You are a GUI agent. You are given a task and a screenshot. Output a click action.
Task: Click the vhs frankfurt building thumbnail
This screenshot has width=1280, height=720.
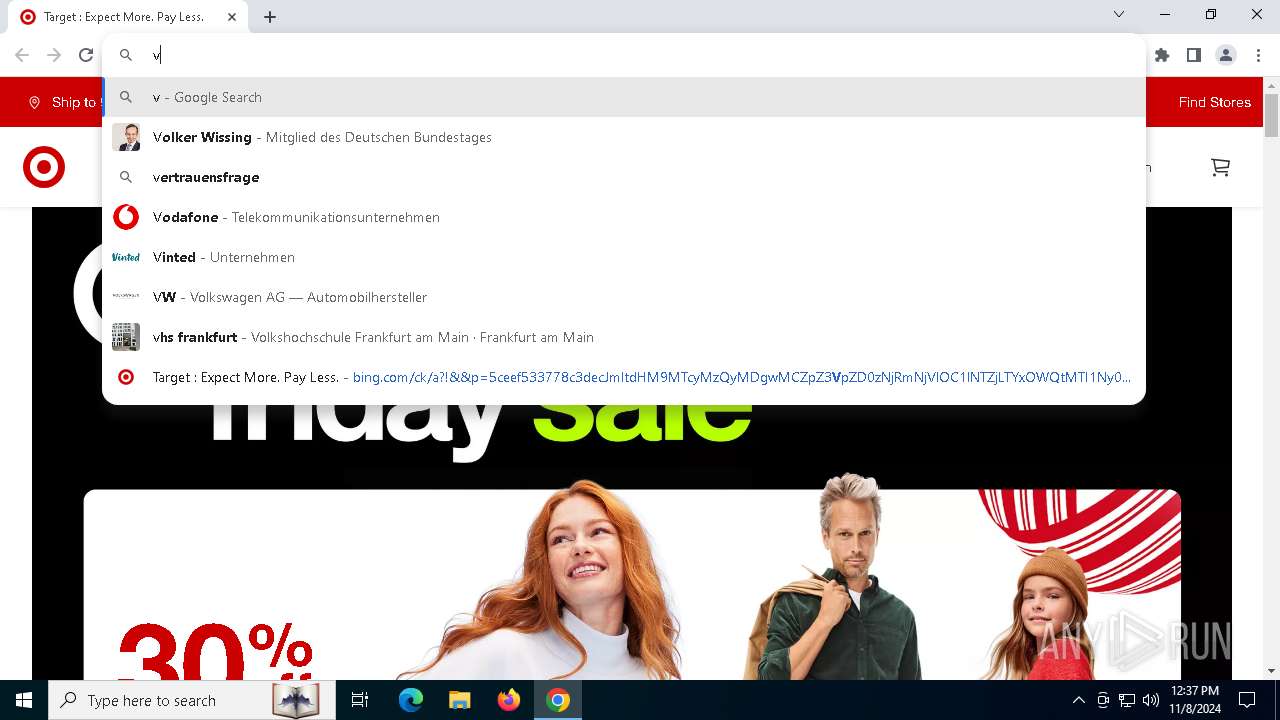point(126,337)
